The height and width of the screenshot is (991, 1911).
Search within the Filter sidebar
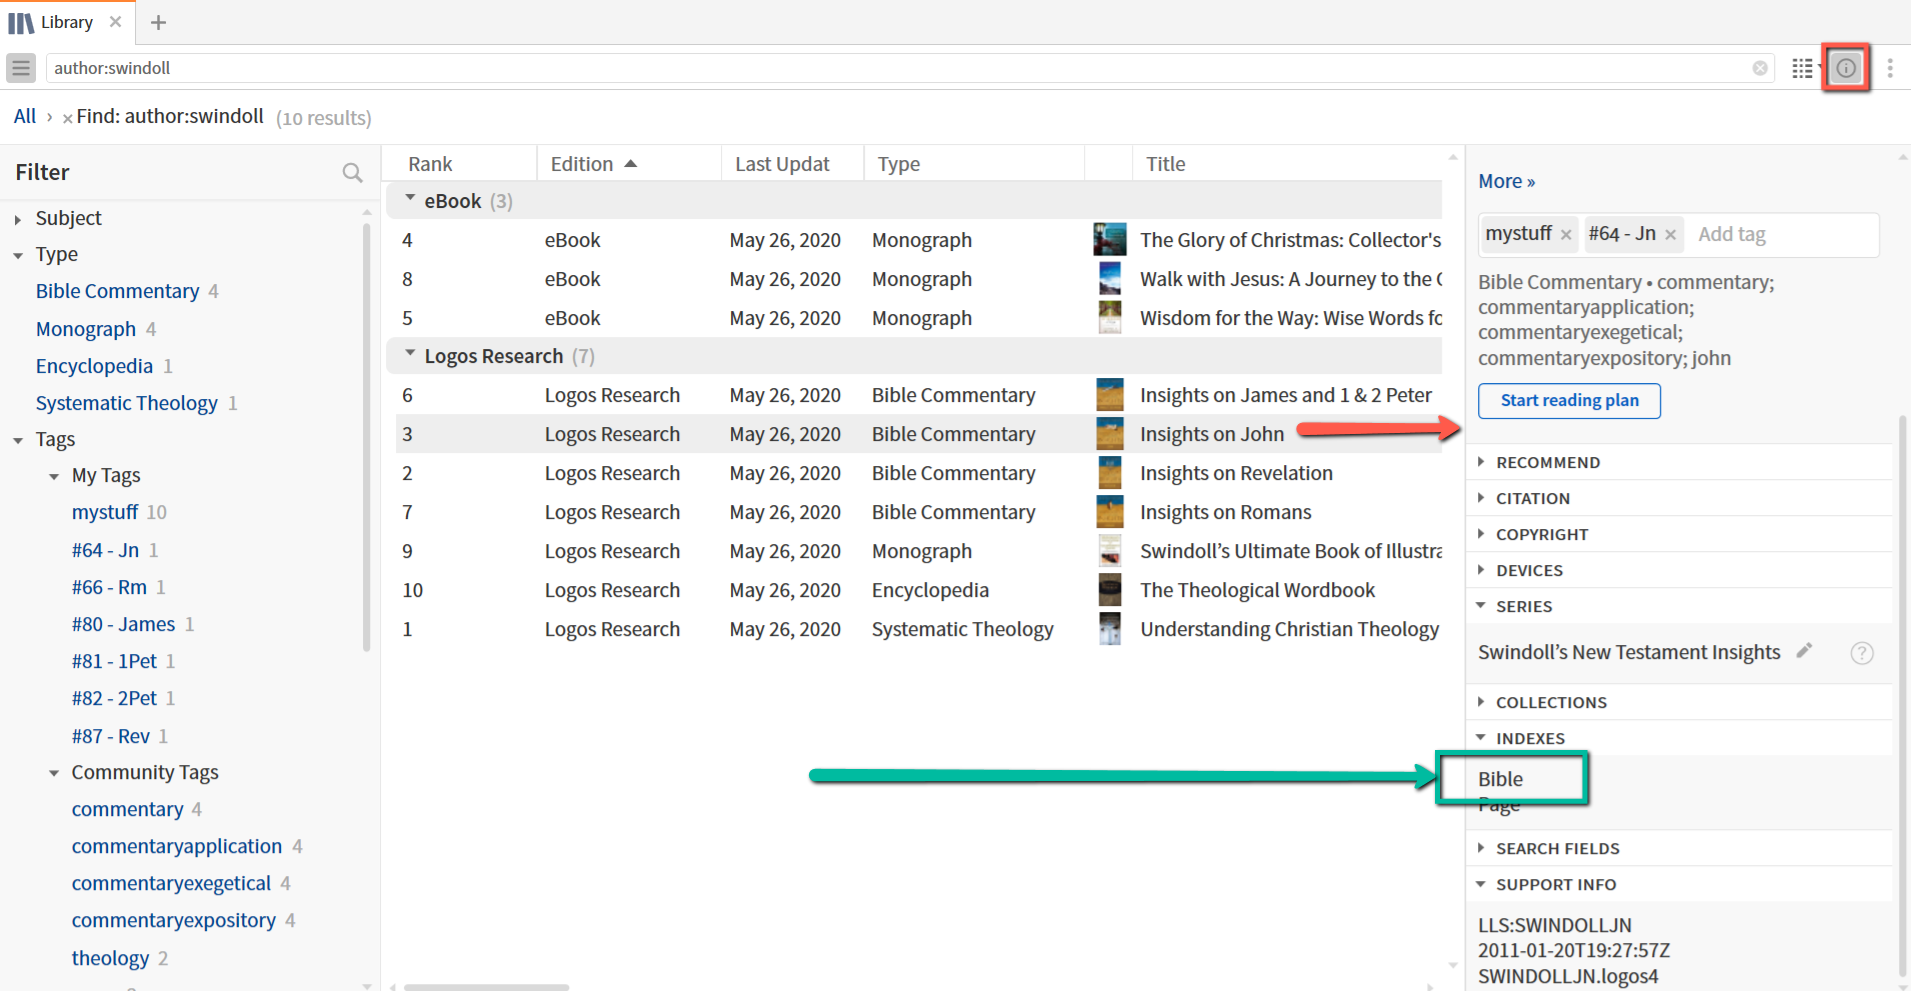[x=352, y=172]
